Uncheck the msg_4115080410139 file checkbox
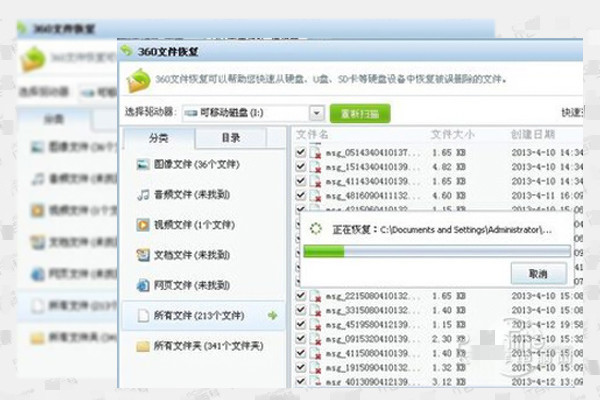This screenshot has width=600, height=400. 300,353
